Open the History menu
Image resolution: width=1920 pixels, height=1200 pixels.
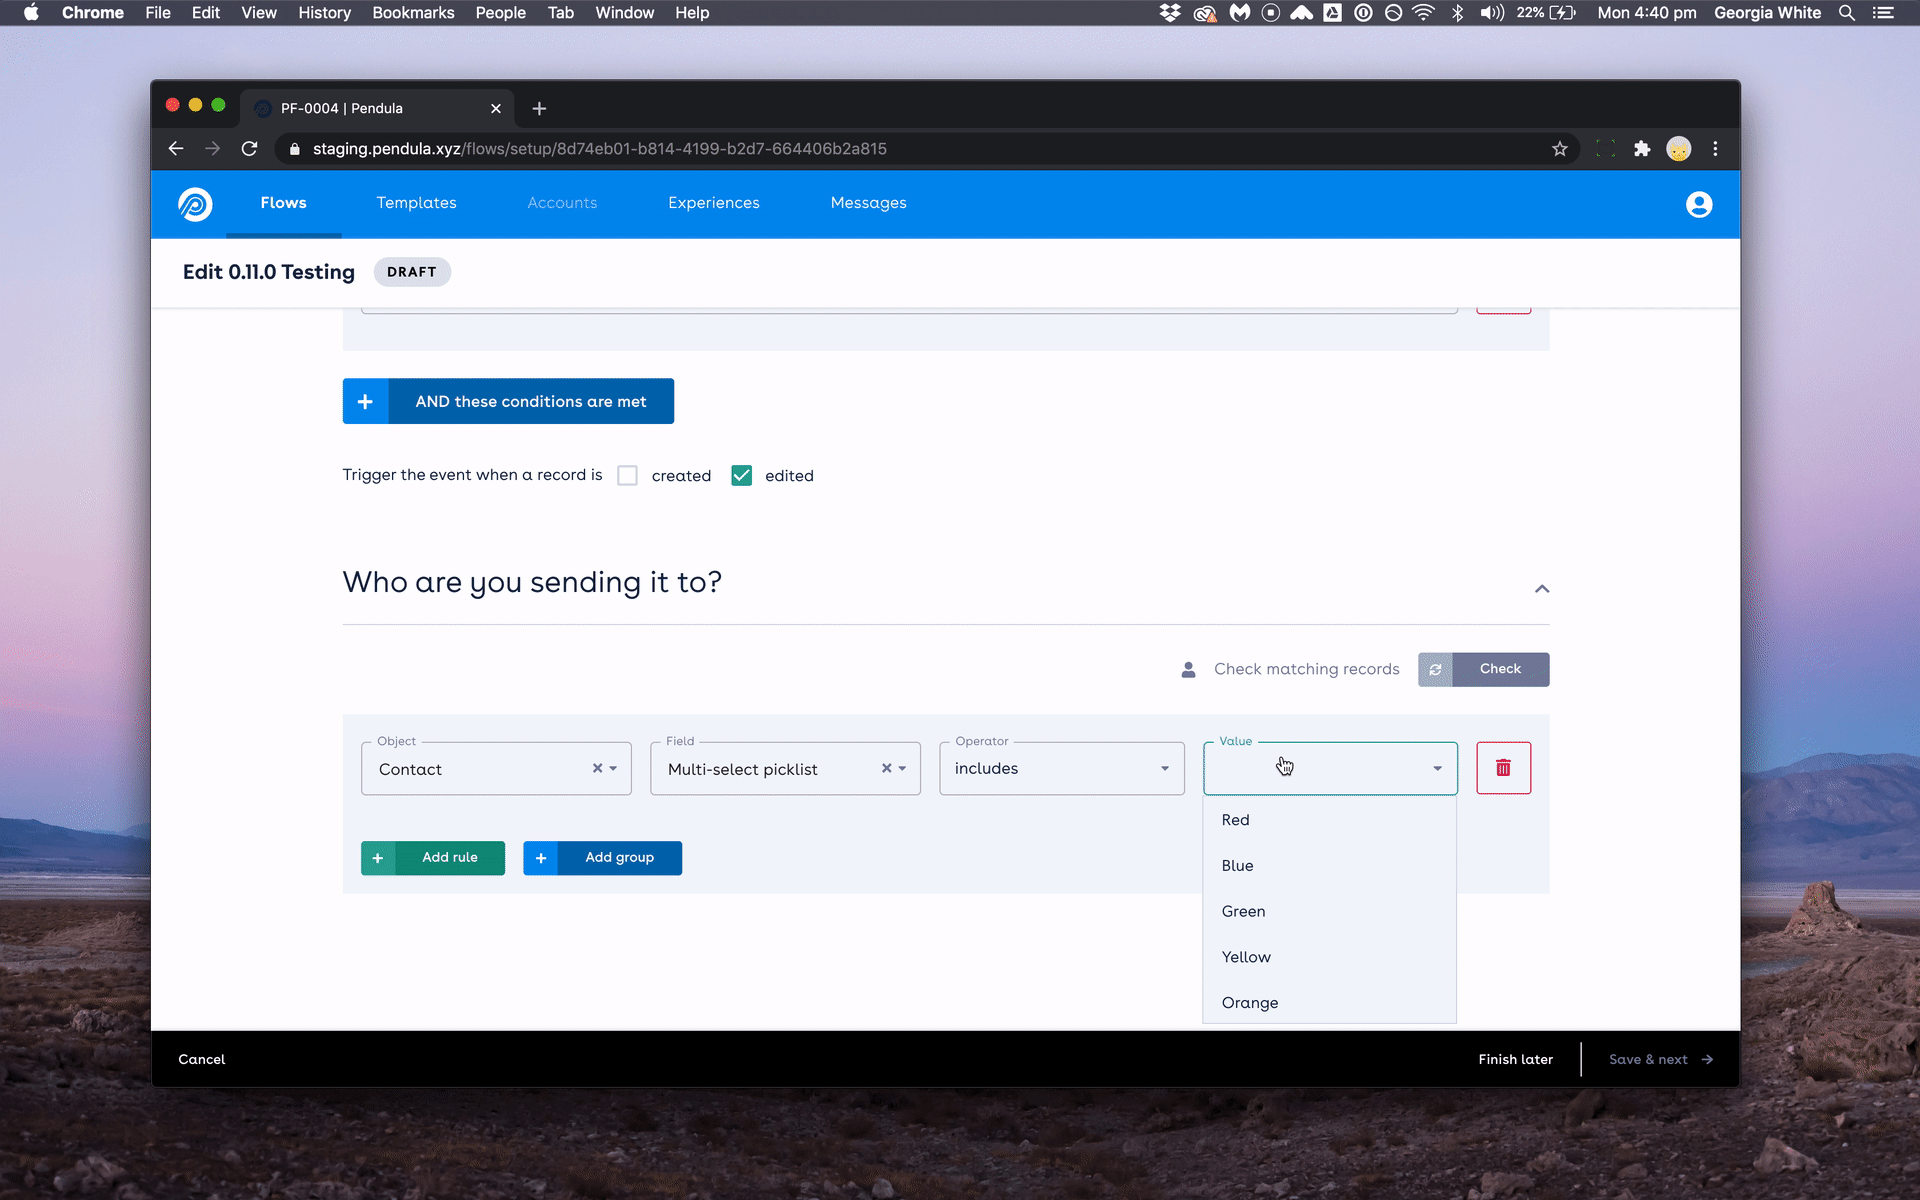pos(324,13)
